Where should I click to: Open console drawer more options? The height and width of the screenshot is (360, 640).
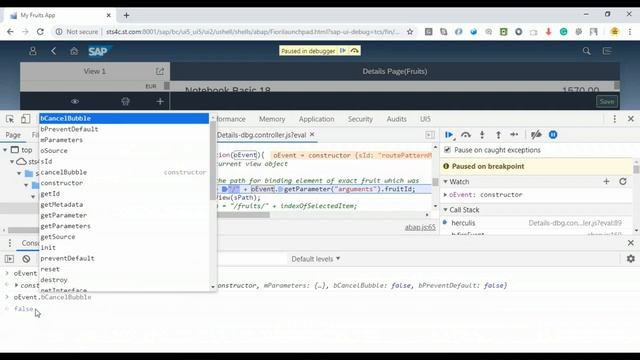click(10, 243)
